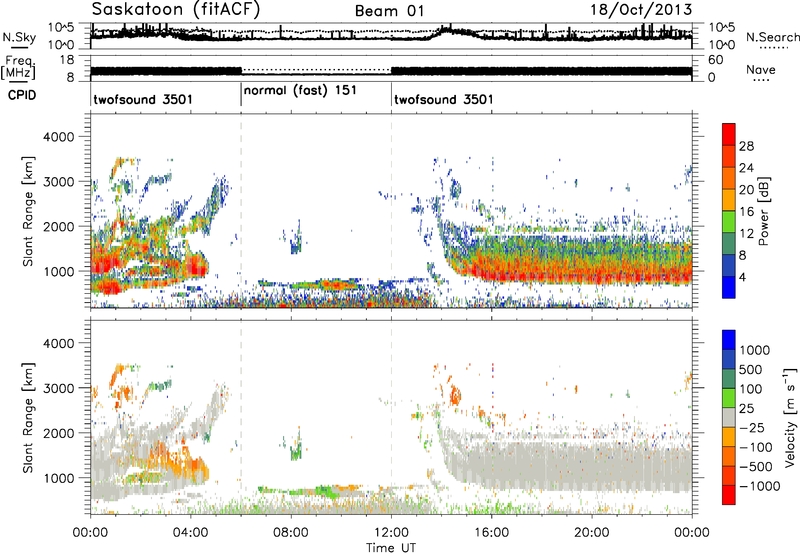The height and width of the screenshot is (554, 800).
Task: Click the '20:00' time axis tick label
Action: [x=591, y=533]
